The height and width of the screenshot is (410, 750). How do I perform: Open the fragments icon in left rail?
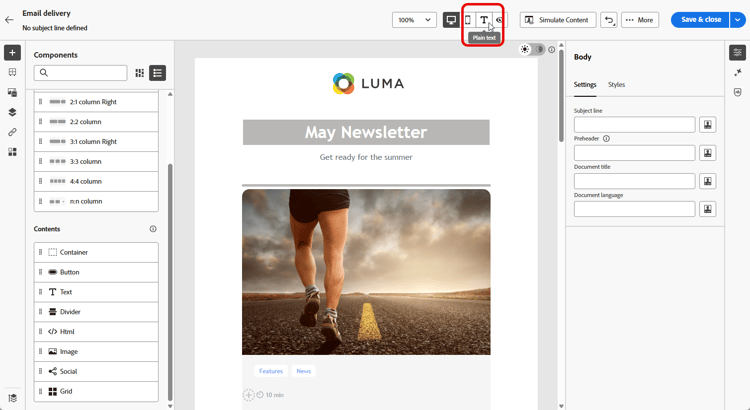tap(12, 72)
